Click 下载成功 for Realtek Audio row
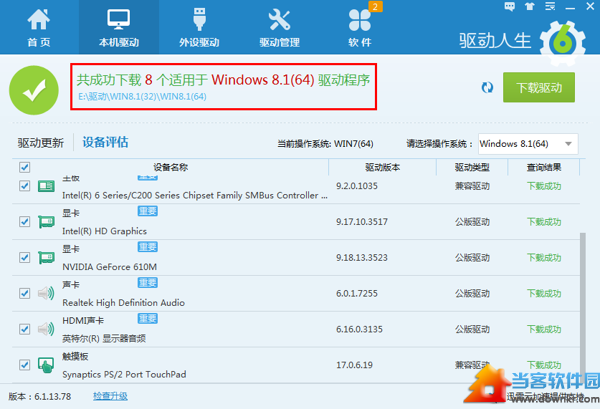The image size is (600, 409). [544, 293]
